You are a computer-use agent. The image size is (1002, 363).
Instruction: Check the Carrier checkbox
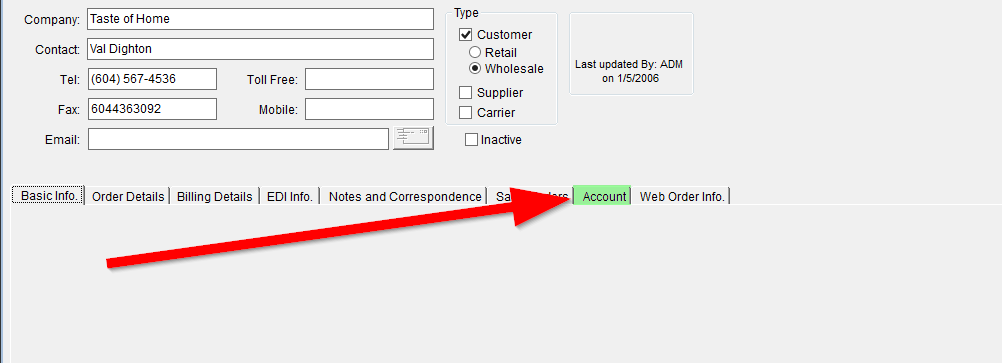tap(465, 112)
